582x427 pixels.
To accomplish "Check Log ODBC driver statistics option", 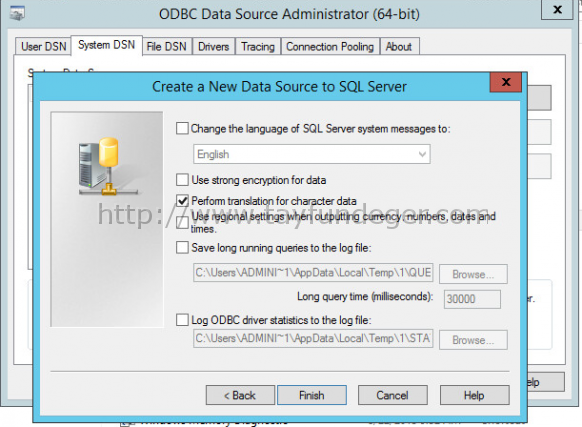I will point(182,320).
